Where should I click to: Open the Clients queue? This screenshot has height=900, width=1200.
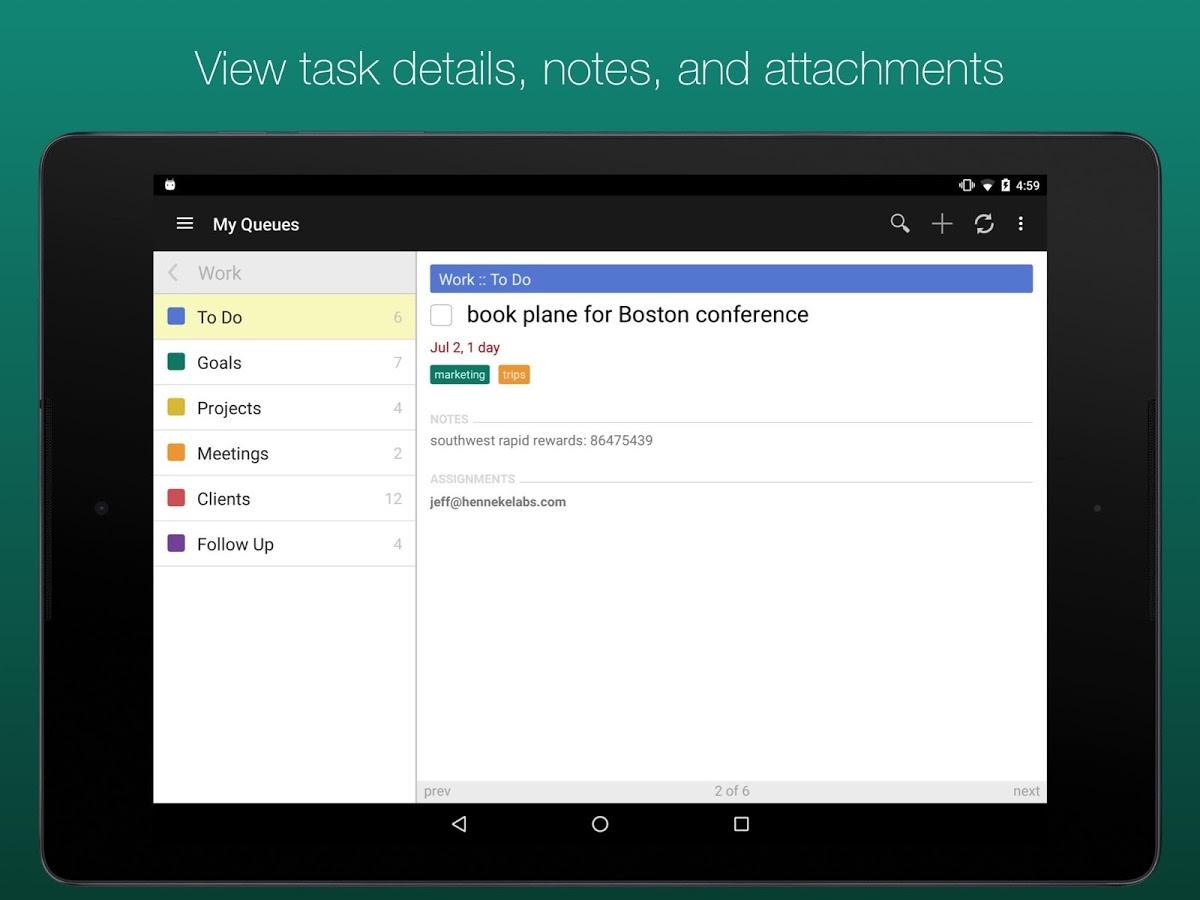point(285,498)
